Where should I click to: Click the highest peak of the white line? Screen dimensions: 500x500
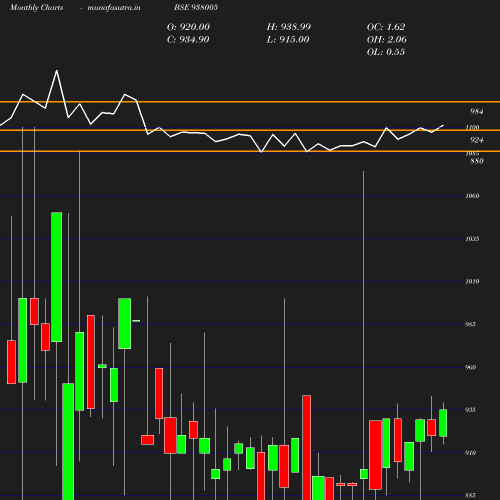click(57, 71)
